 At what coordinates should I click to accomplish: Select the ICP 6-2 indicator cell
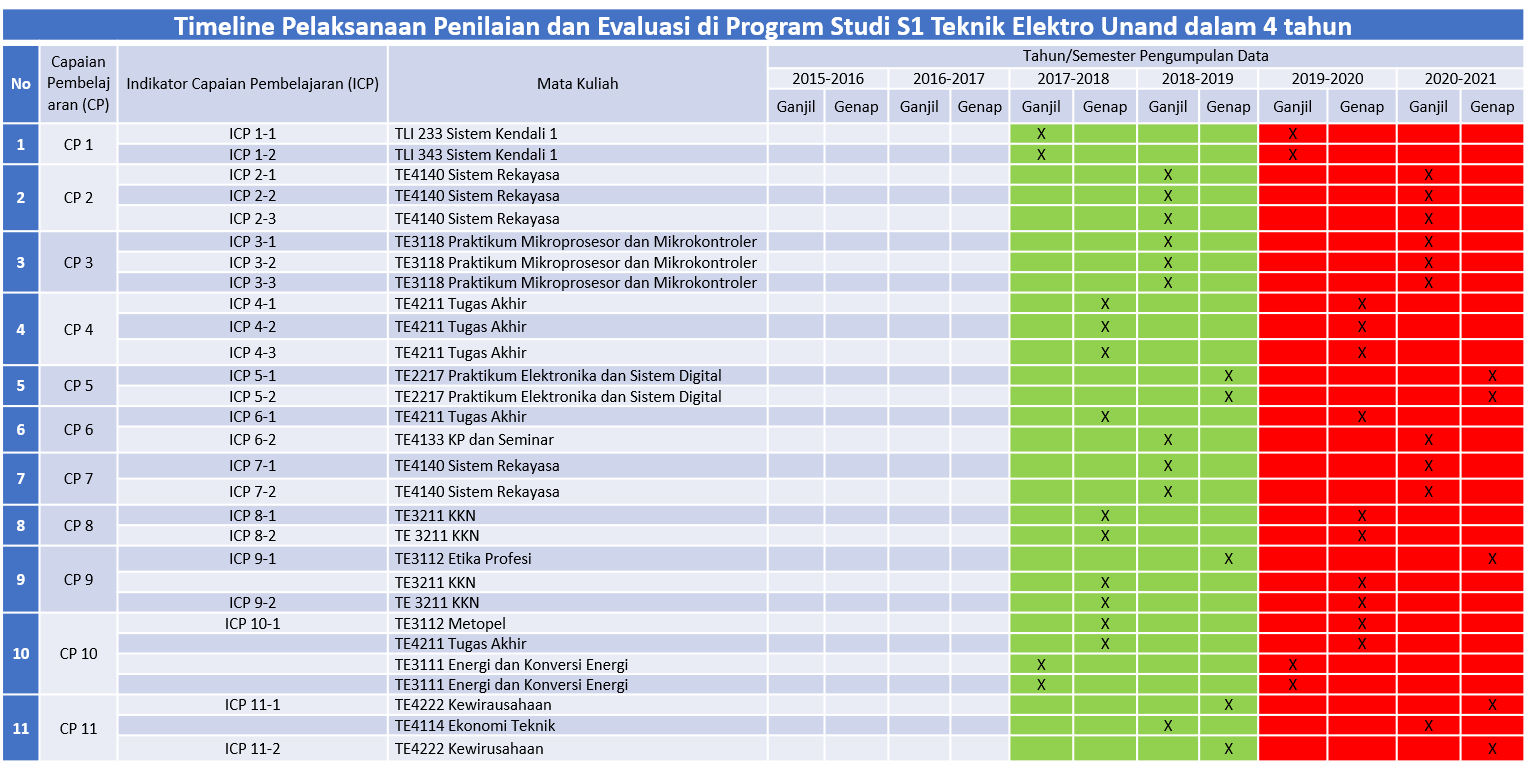click(253, 440)
